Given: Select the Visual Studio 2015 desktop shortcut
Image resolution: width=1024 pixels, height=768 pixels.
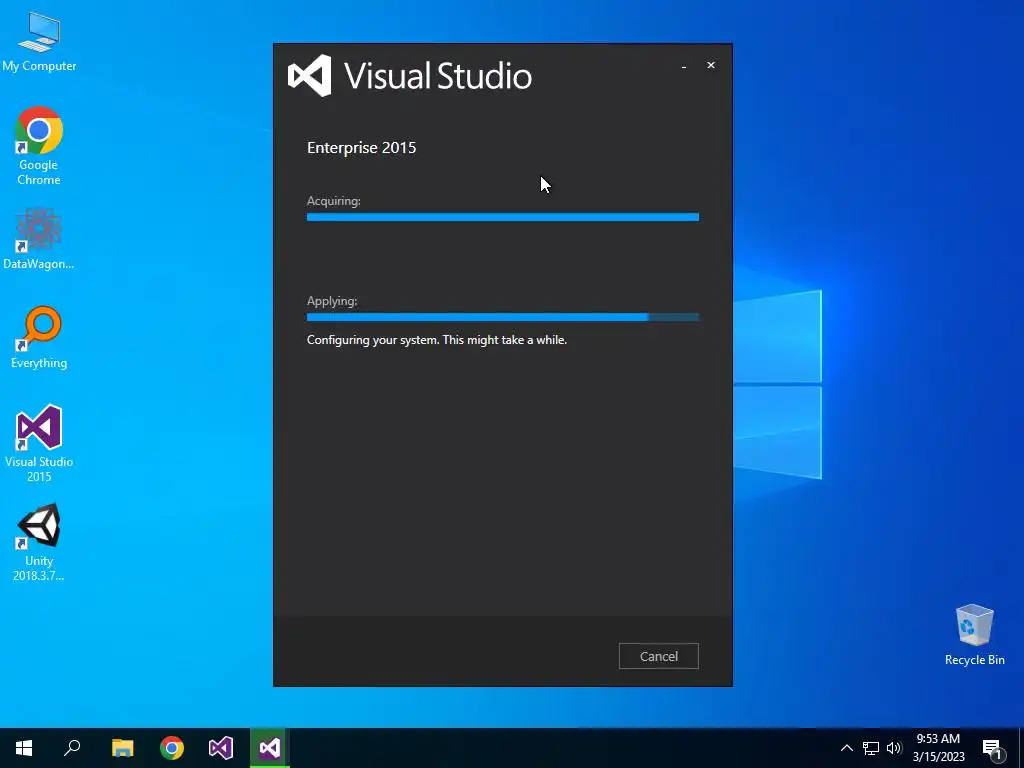Looking at the screenshot, I should pyautogui.click(x=39, y=443).
